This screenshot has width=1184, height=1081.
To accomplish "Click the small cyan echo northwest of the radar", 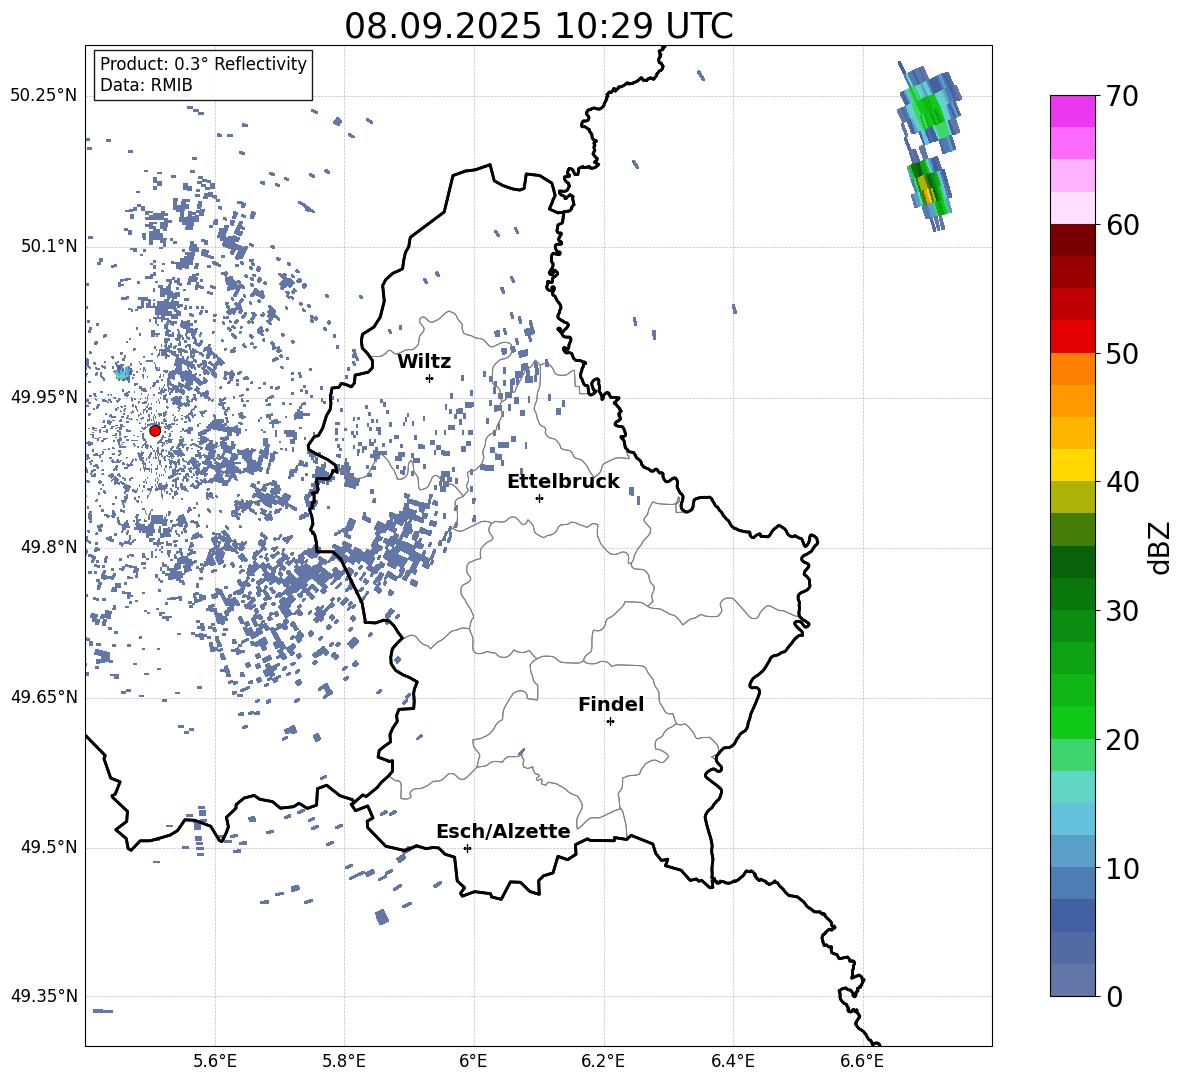I will tap(122, 373).
